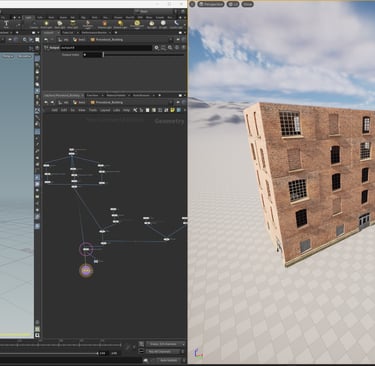Select the Spot Light shelf tool
Viewport: 375px width, 366px height.
click(x=60, y=24)
